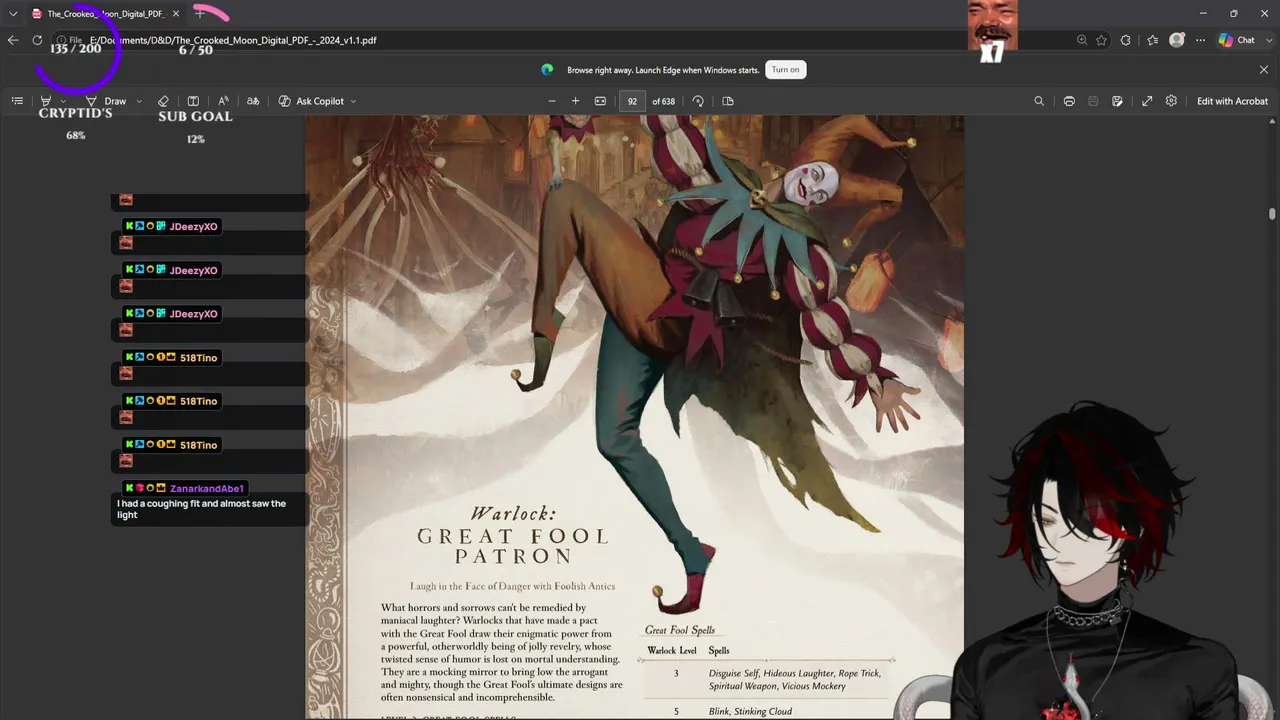Click the Save as icon
The height and width of the screenshot is (720, 1280).
point(1117,101)
